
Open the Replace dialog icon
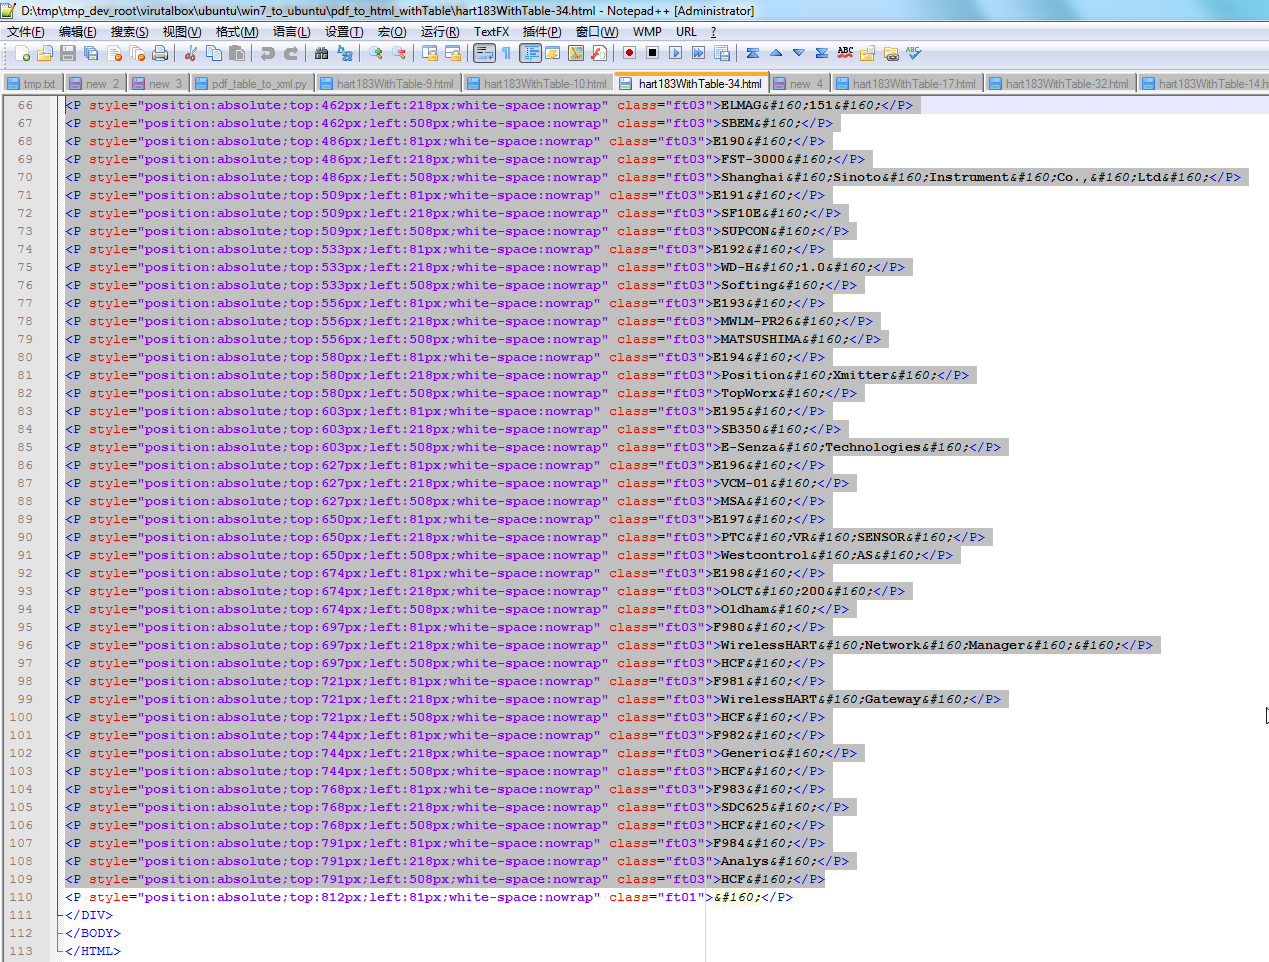pos(345,53)
